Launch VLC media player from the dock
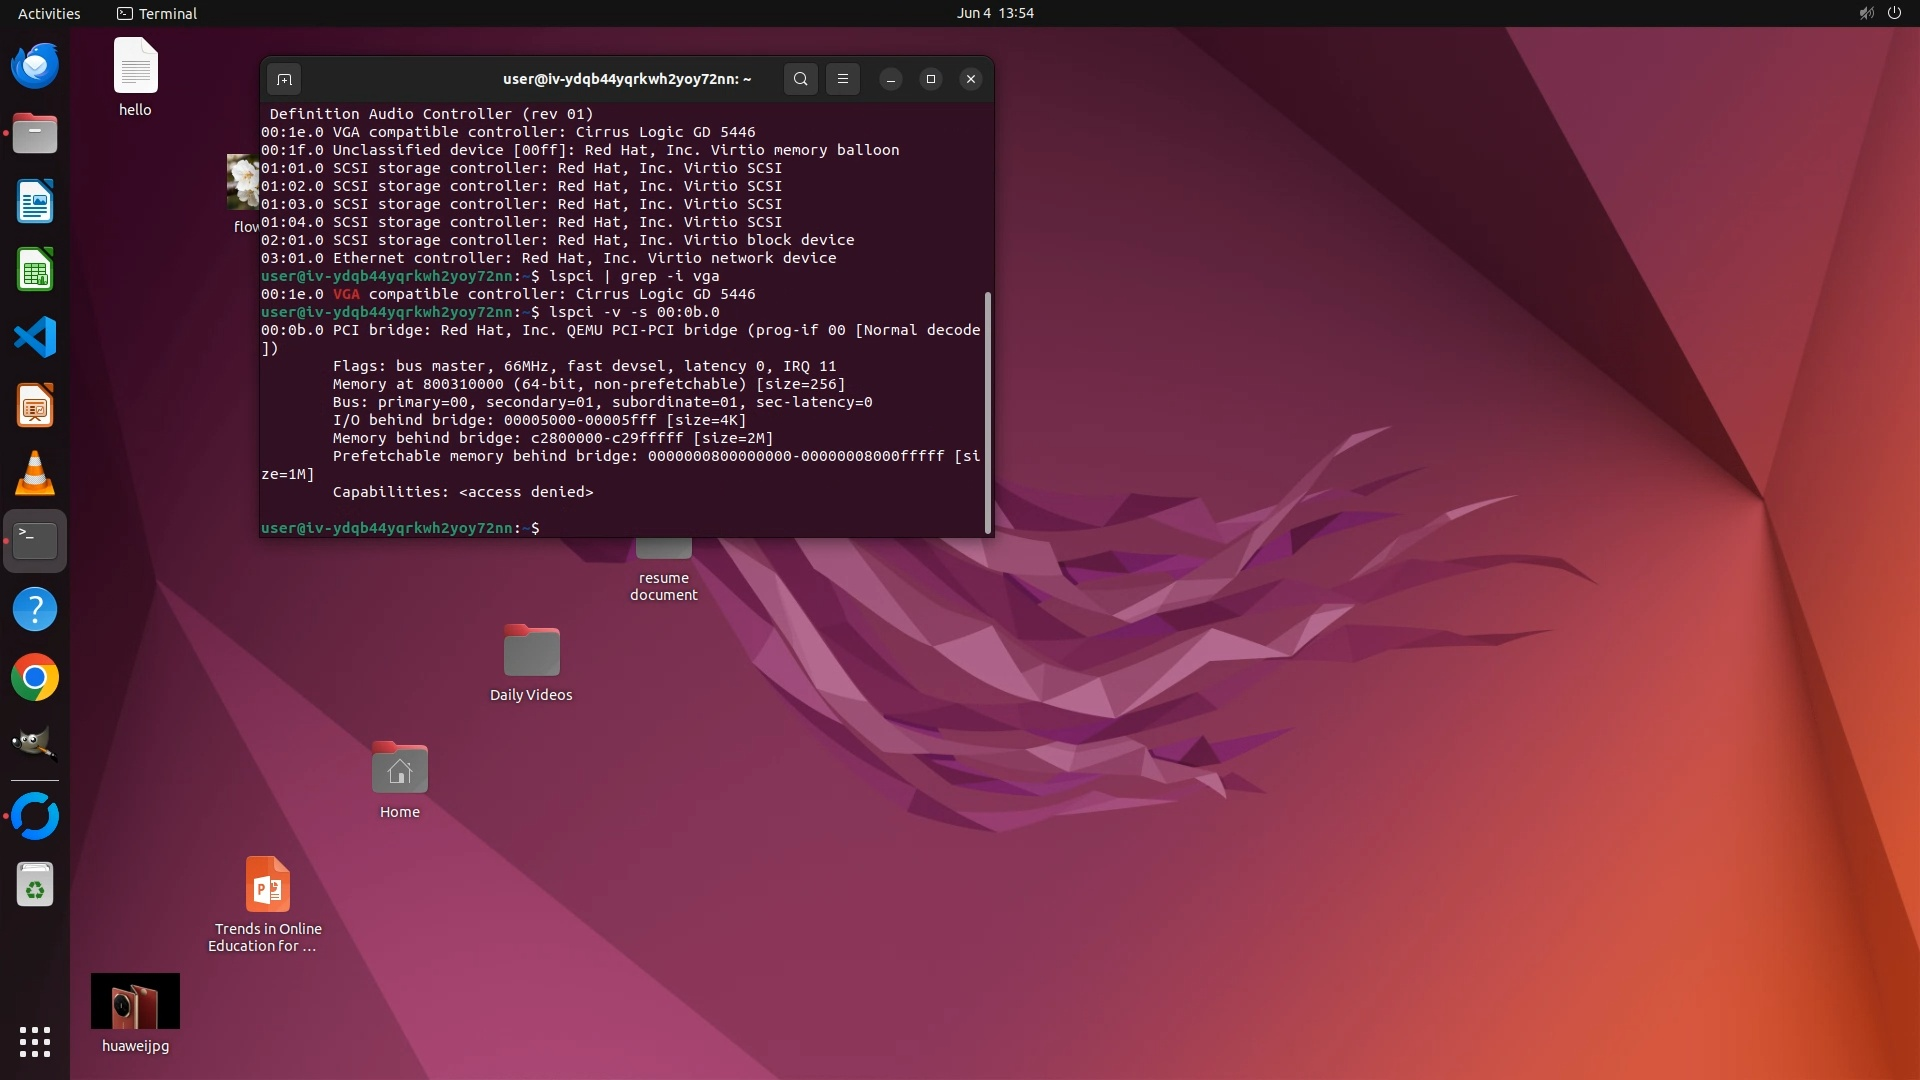Screen dimensions: 1920x1080 coord(35,474)
